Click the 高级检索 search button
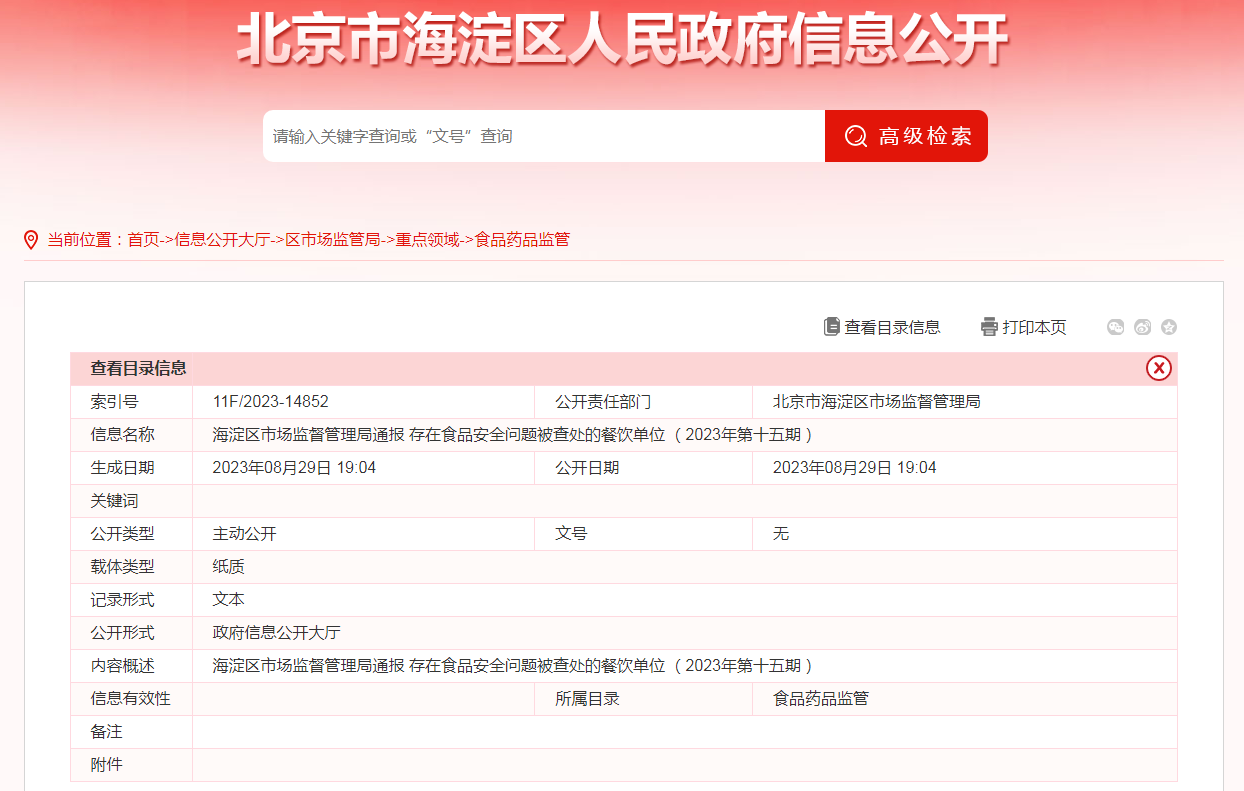Viewport: 1244px width, 791px height. [x=906, y=136]
